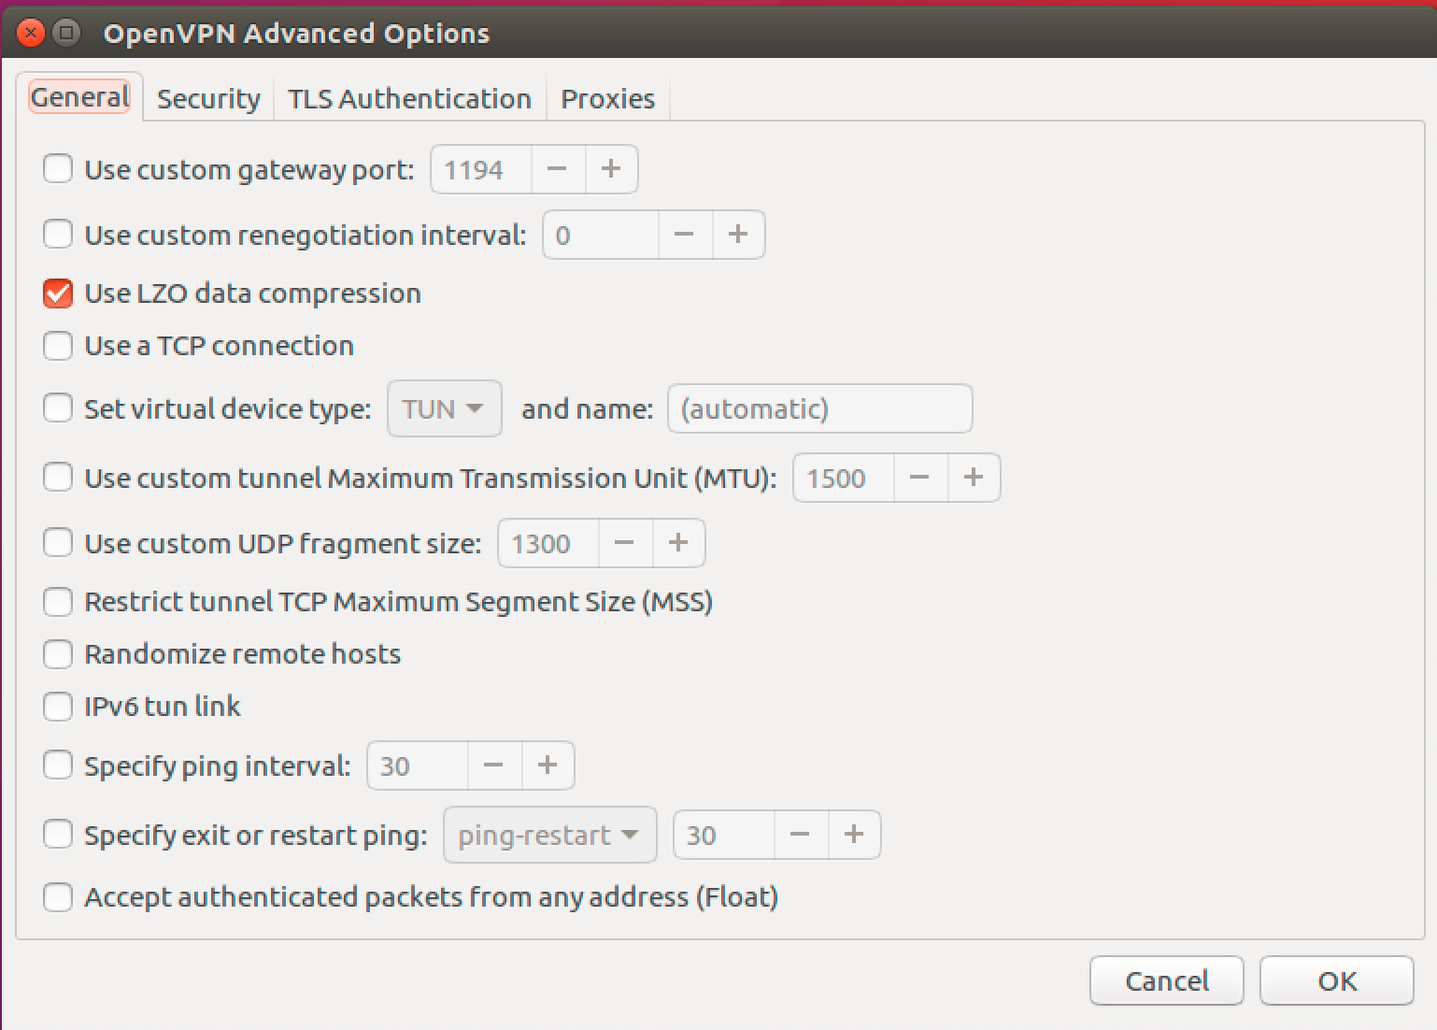Decrease ping interval using minus button
The height and width of the screenshot is (1030, 1437).
493,766
